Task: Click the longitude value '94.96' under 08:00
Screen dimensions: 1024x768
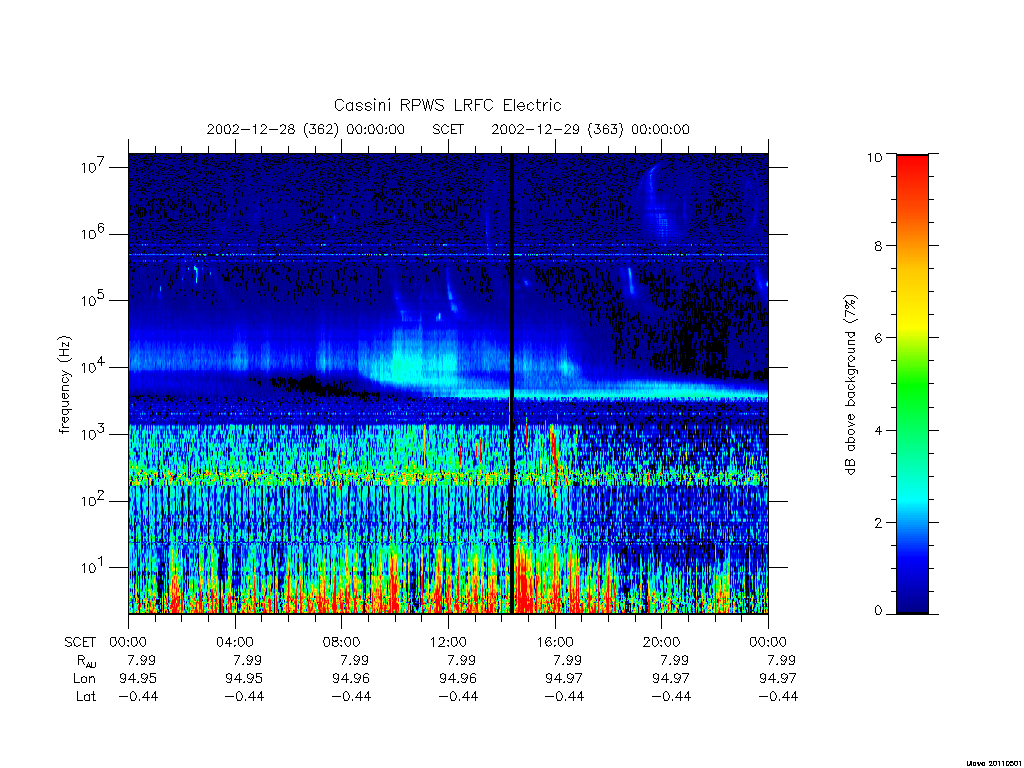Action: 350,679
